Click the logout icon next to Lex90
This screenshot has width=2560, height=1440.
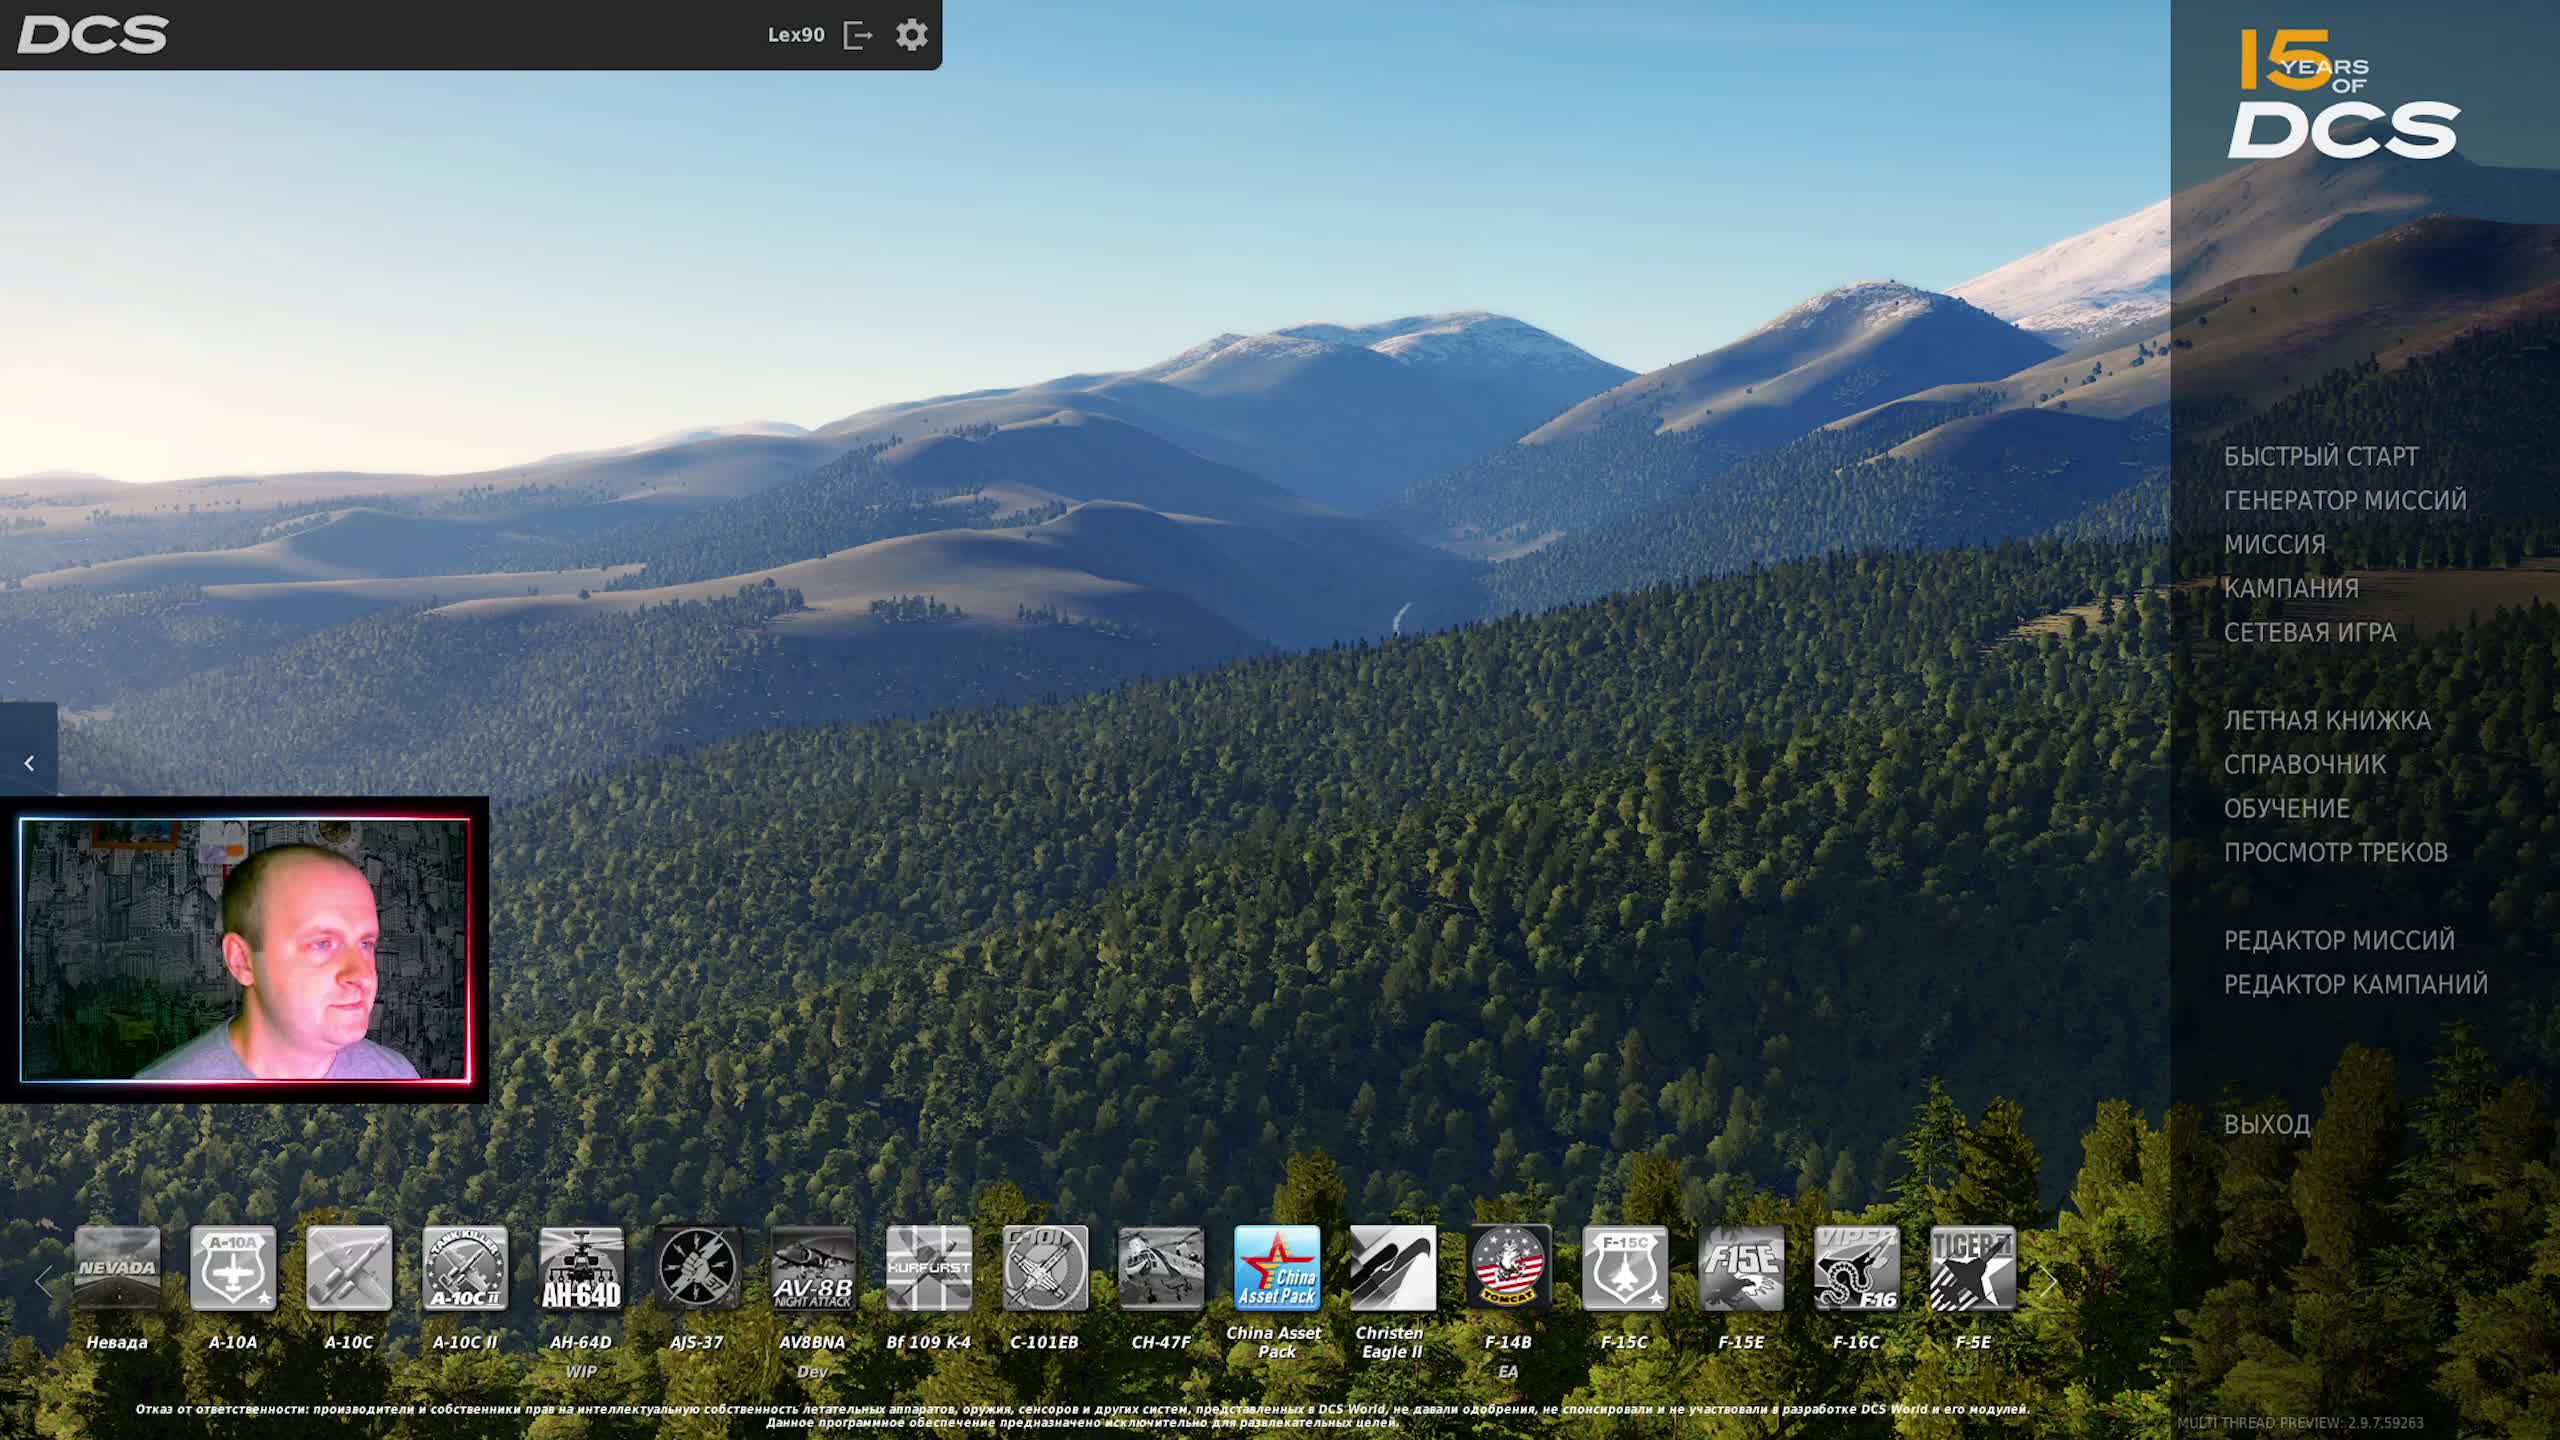coord(858,35)
